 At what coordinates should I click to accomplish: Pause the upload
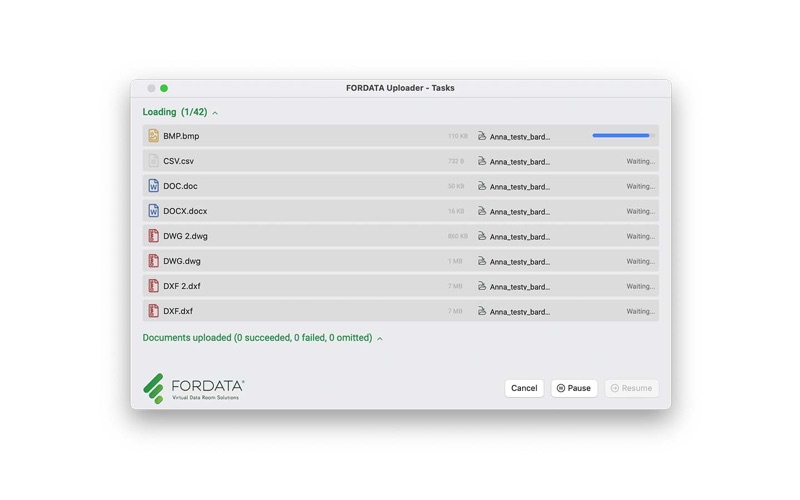574,388
